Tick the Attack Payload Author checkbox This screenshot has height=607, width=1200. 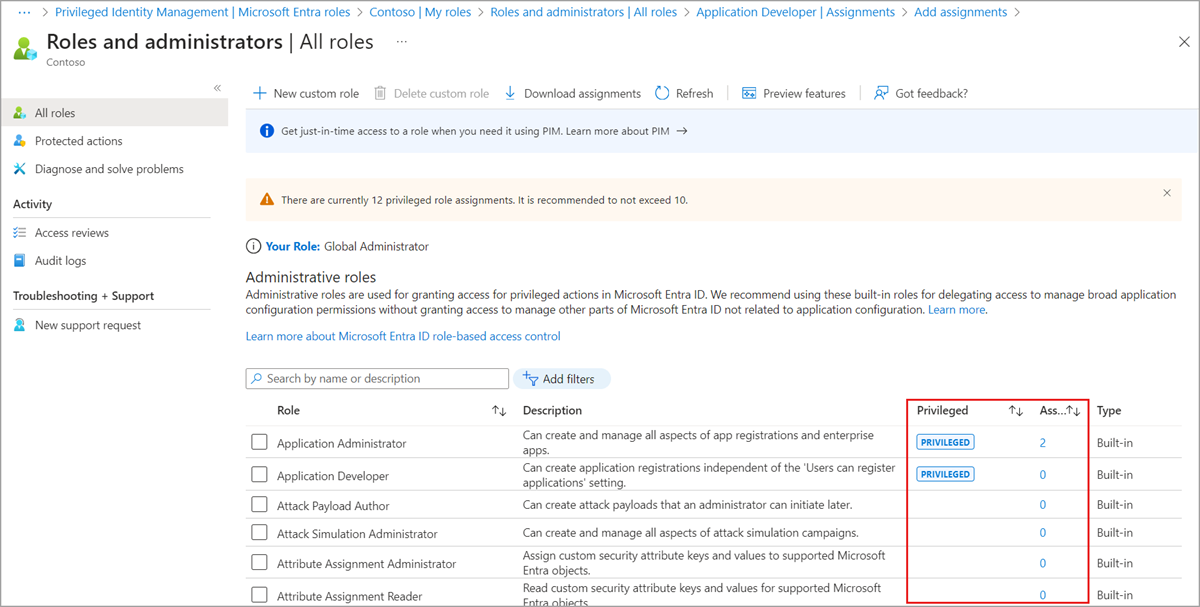pos(260,505)
